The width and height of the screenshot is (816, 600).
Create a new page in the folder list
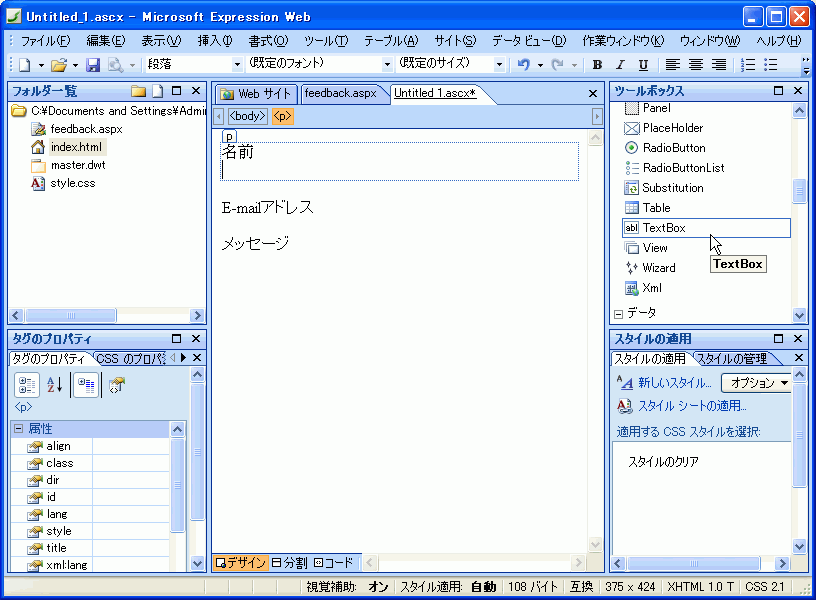pyautogui.click(x=157, y=91)
